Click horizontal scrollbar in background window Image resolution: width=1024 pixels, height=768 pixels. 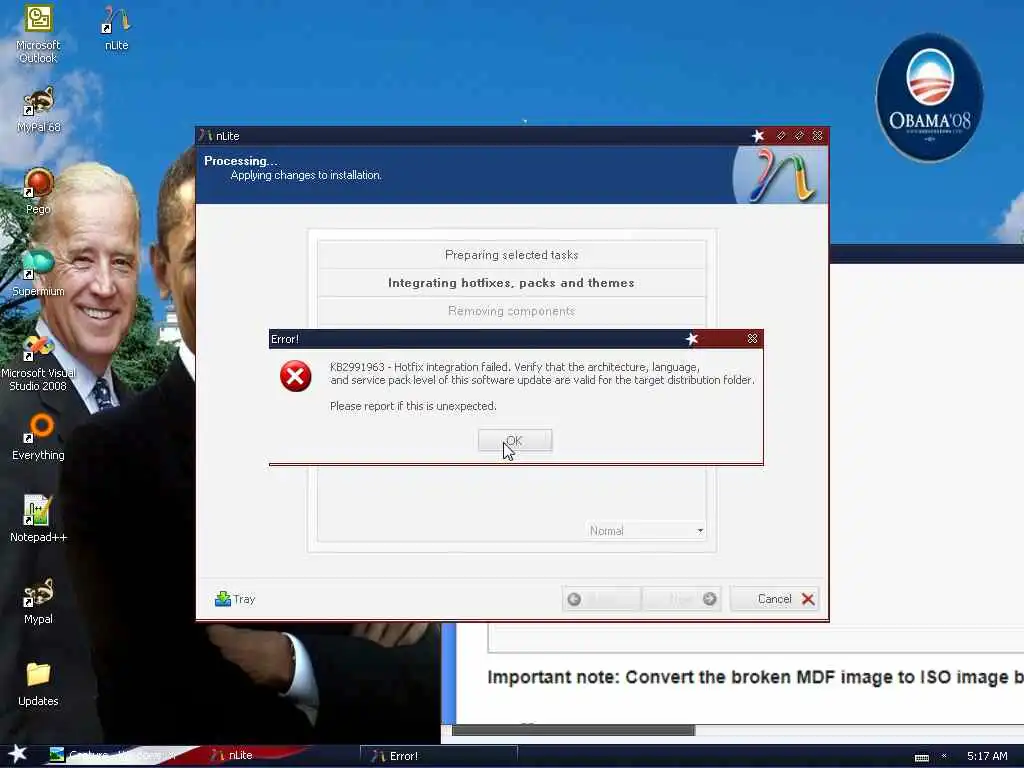[x=573, y=730]
